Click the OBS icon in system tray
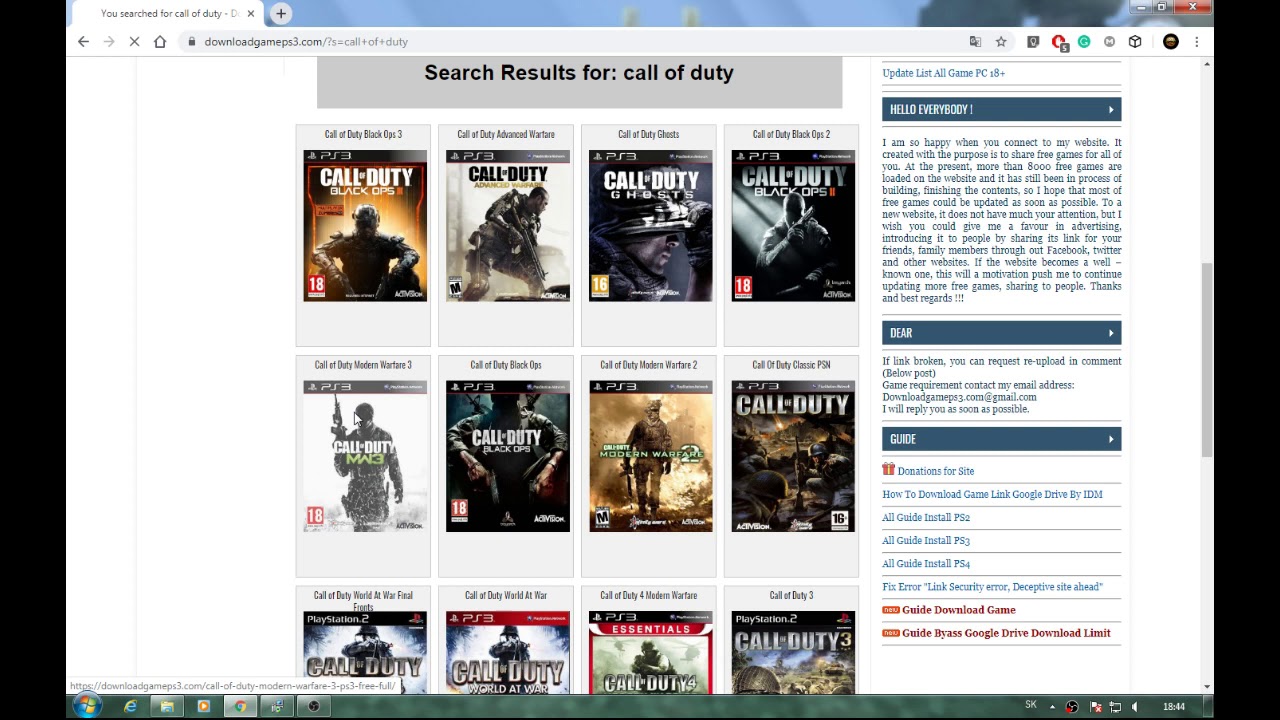Image resolution: width=1280 pixels, height=720 pixels. coord(1072,707)
